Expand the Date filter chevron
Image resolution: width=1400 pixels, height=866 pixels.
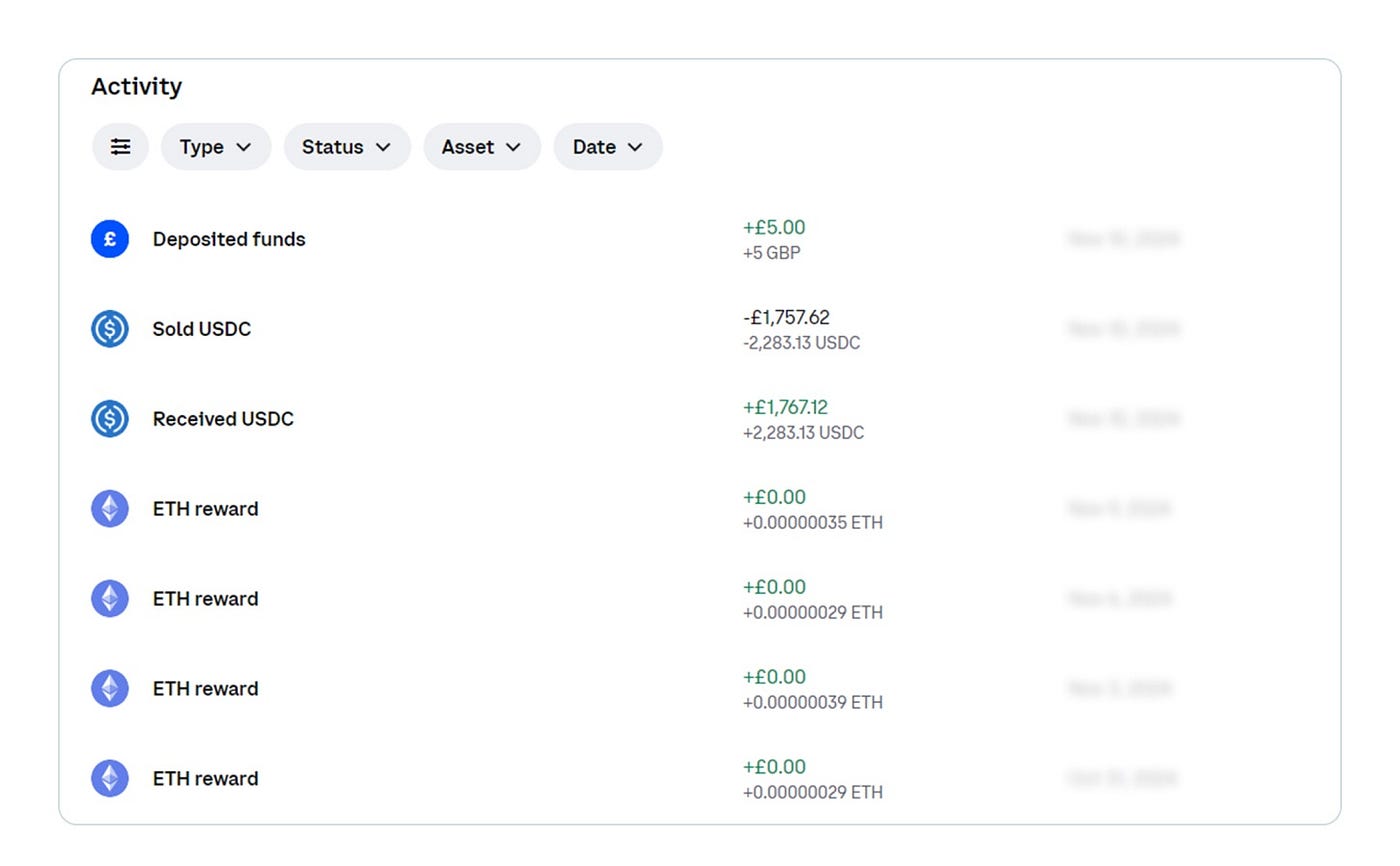coord(607,146)
